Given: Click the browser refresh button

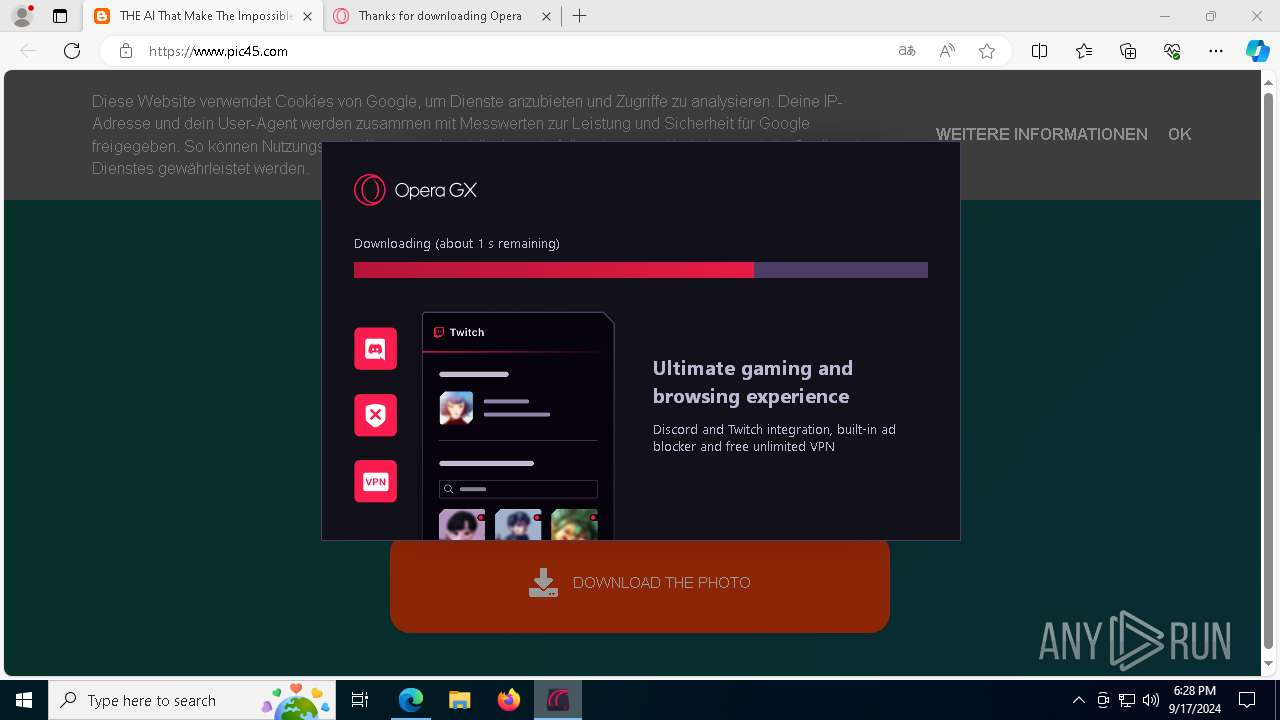Looking at the screenshot, I should coord(72,51).
